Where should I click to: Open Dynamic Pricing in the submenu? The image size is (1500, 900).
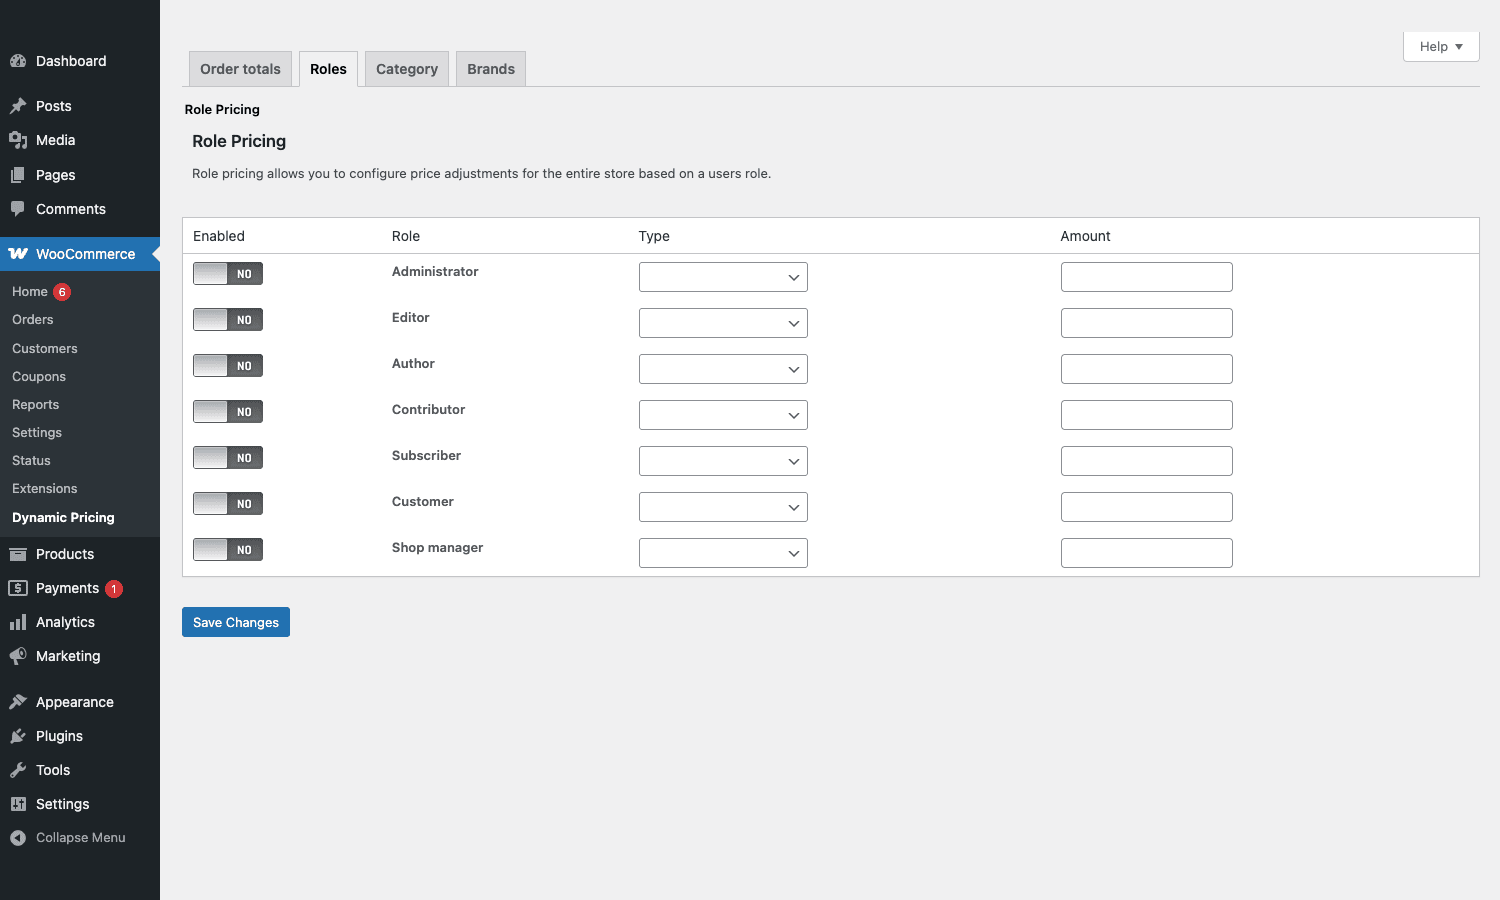63,518
